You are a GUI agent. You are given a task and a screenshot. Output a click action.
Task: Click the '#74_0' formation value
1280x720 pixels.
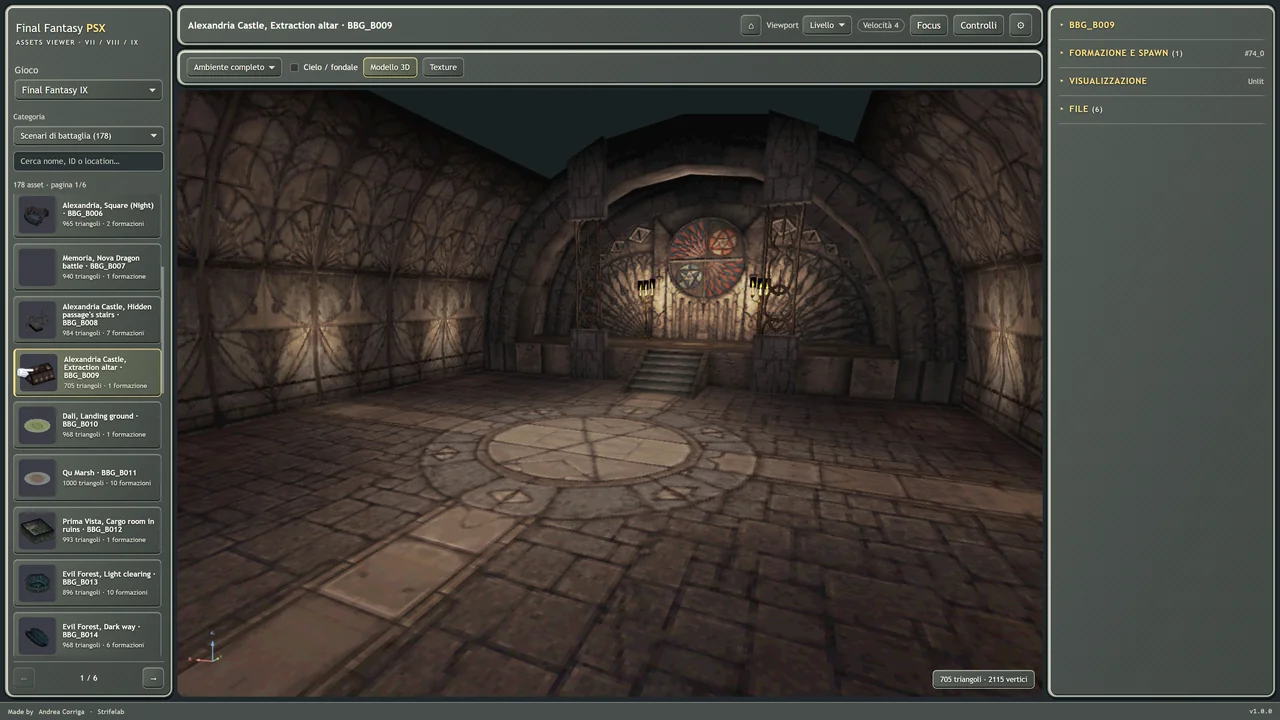tap(1254, 53)
